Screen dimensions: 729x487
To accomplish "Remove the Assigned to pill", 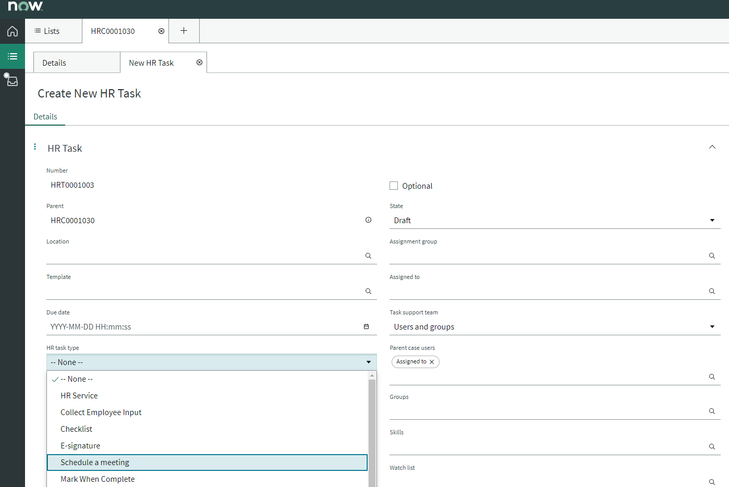I will (x=432, y=362).
